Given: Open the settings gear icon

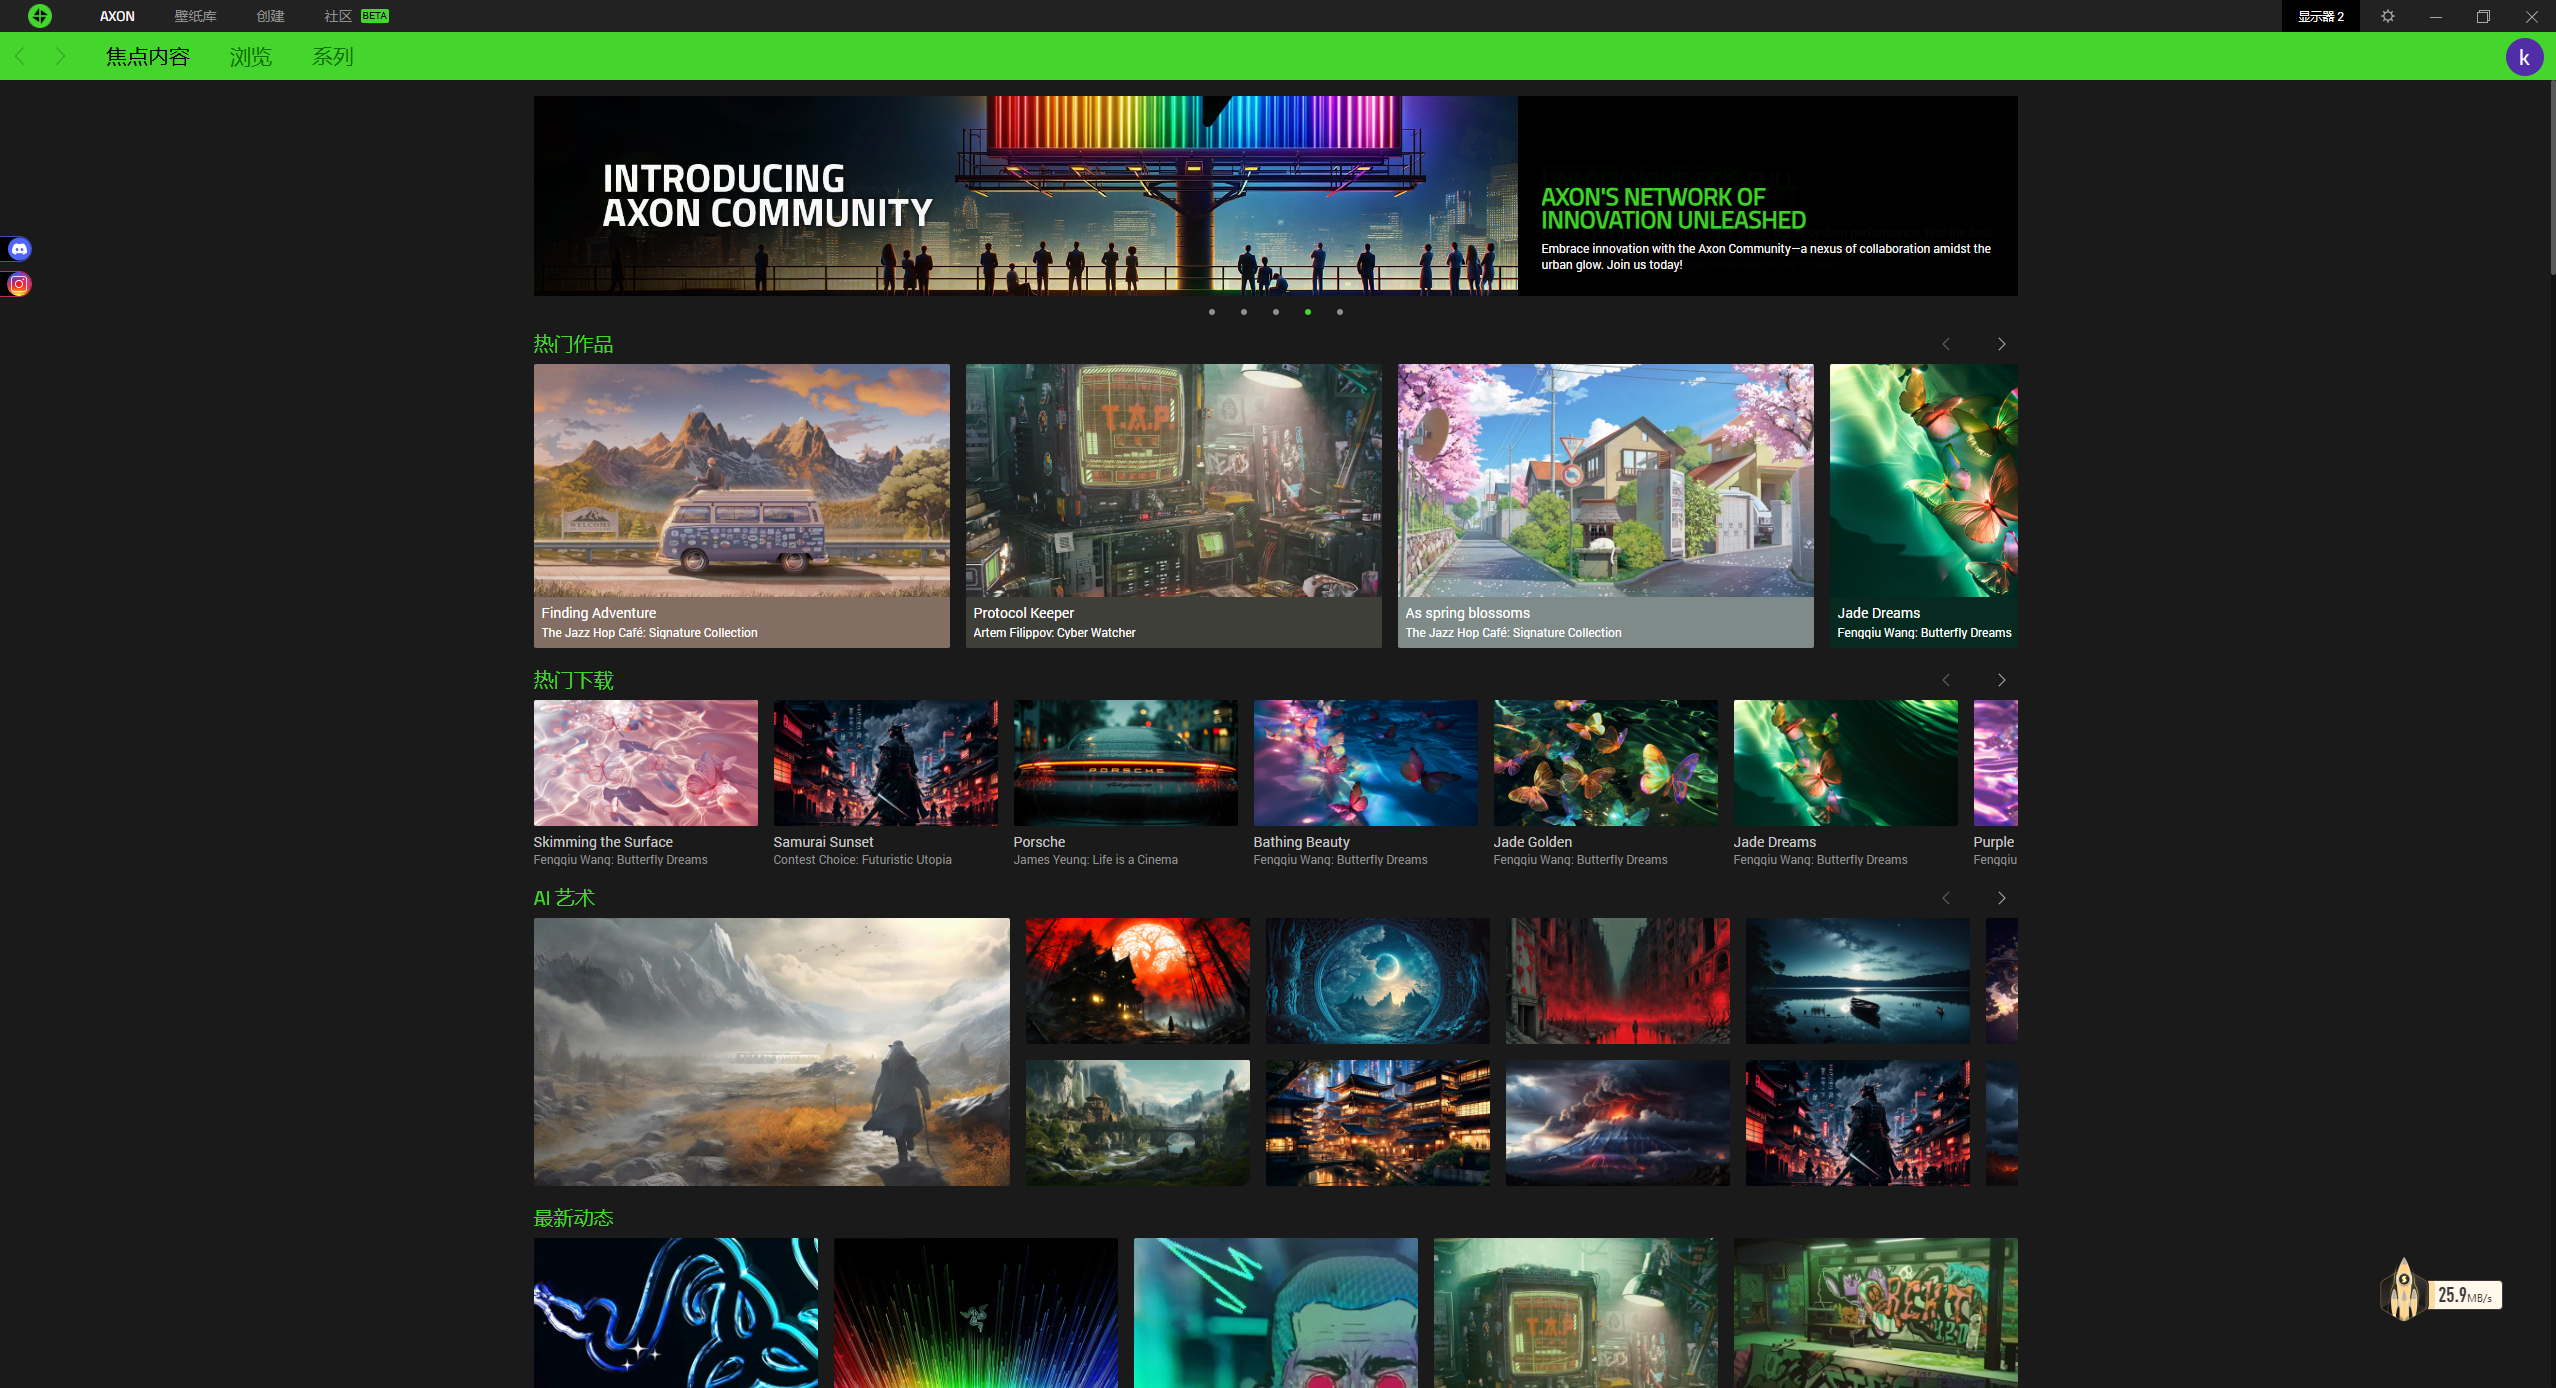Looking at the screenshot, I should pos(2388,16).
